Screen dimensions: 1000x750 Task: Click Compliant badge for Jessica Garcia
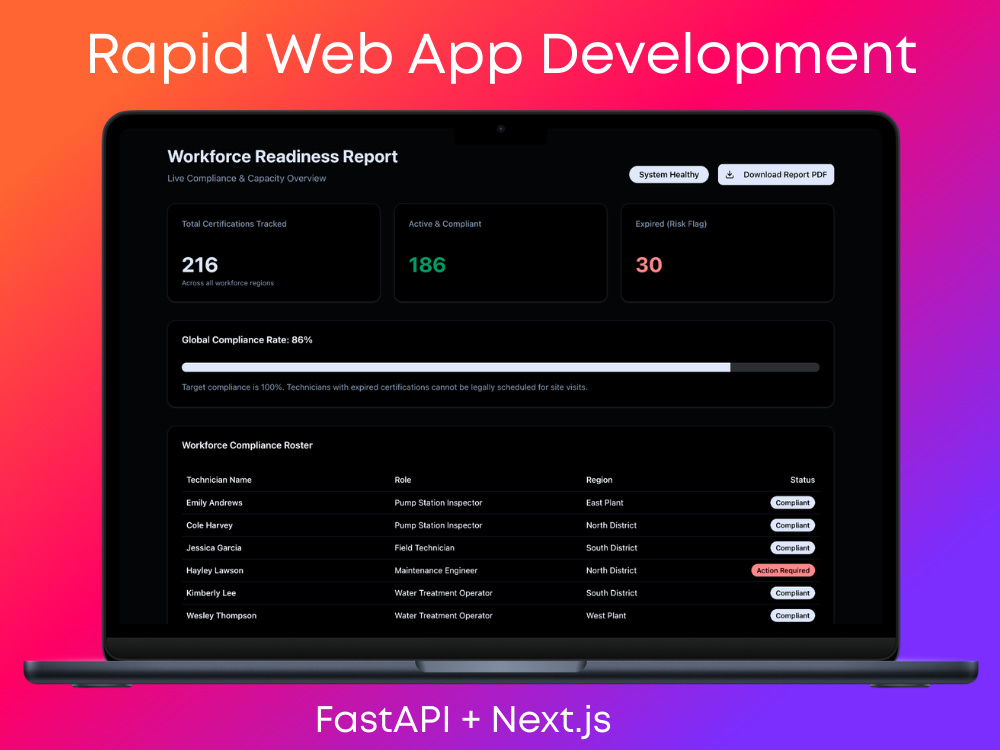coord(792,548)
